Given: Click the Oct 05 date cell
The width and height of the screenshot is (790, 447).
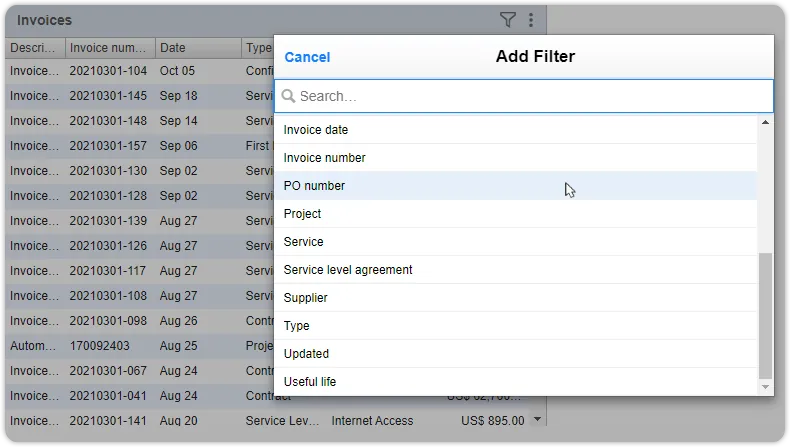Looking at the screenshot, I should click(x=177, y=71).
